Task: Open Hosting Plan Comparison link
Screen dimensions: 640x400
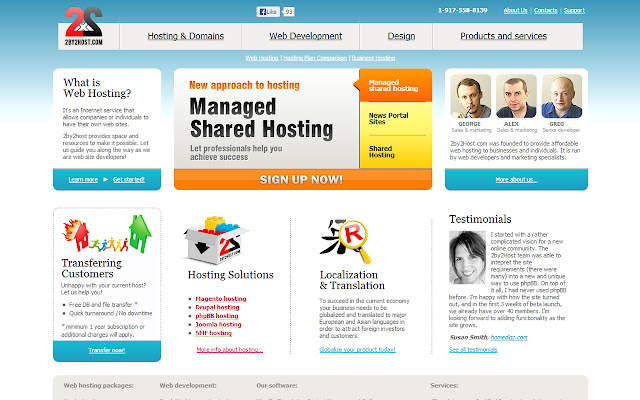Action: pos(315,58)
